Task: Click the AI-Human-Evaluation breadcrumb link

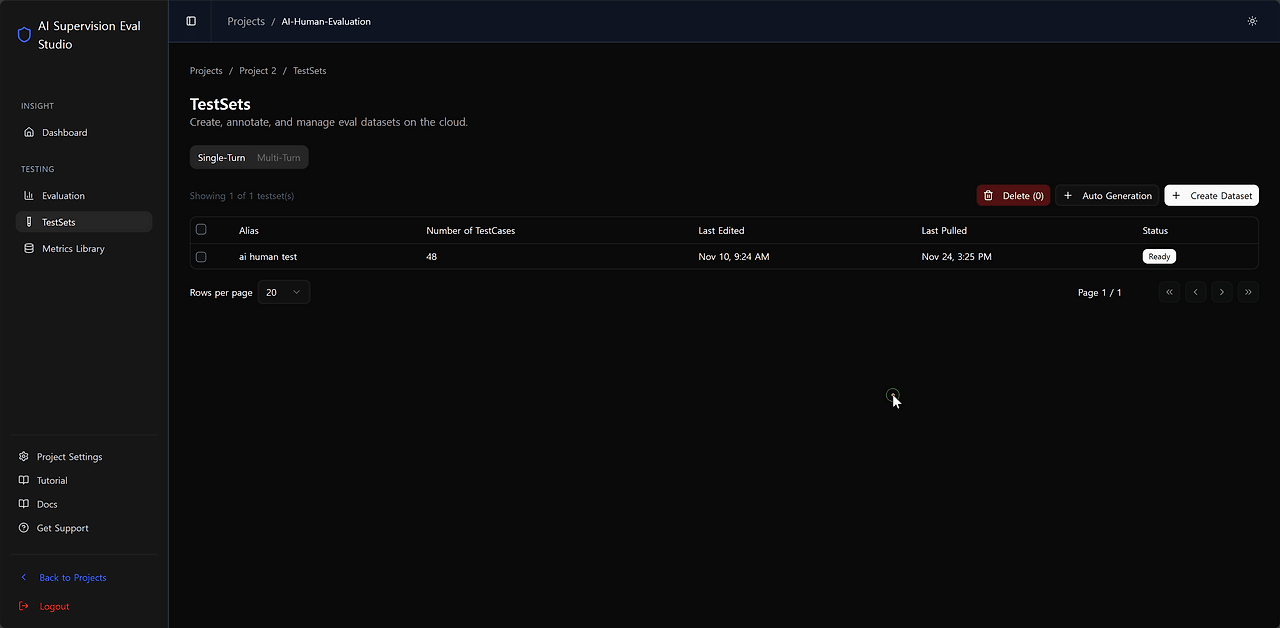Action: 326,20
